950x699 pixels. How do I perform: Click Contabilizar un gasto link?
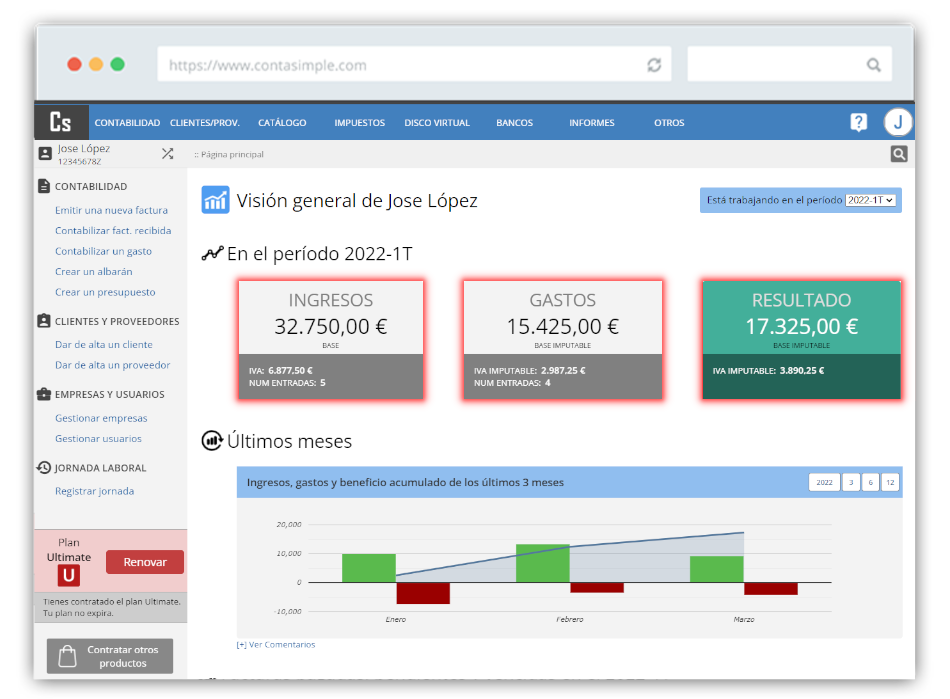click(x=104, y=251)
